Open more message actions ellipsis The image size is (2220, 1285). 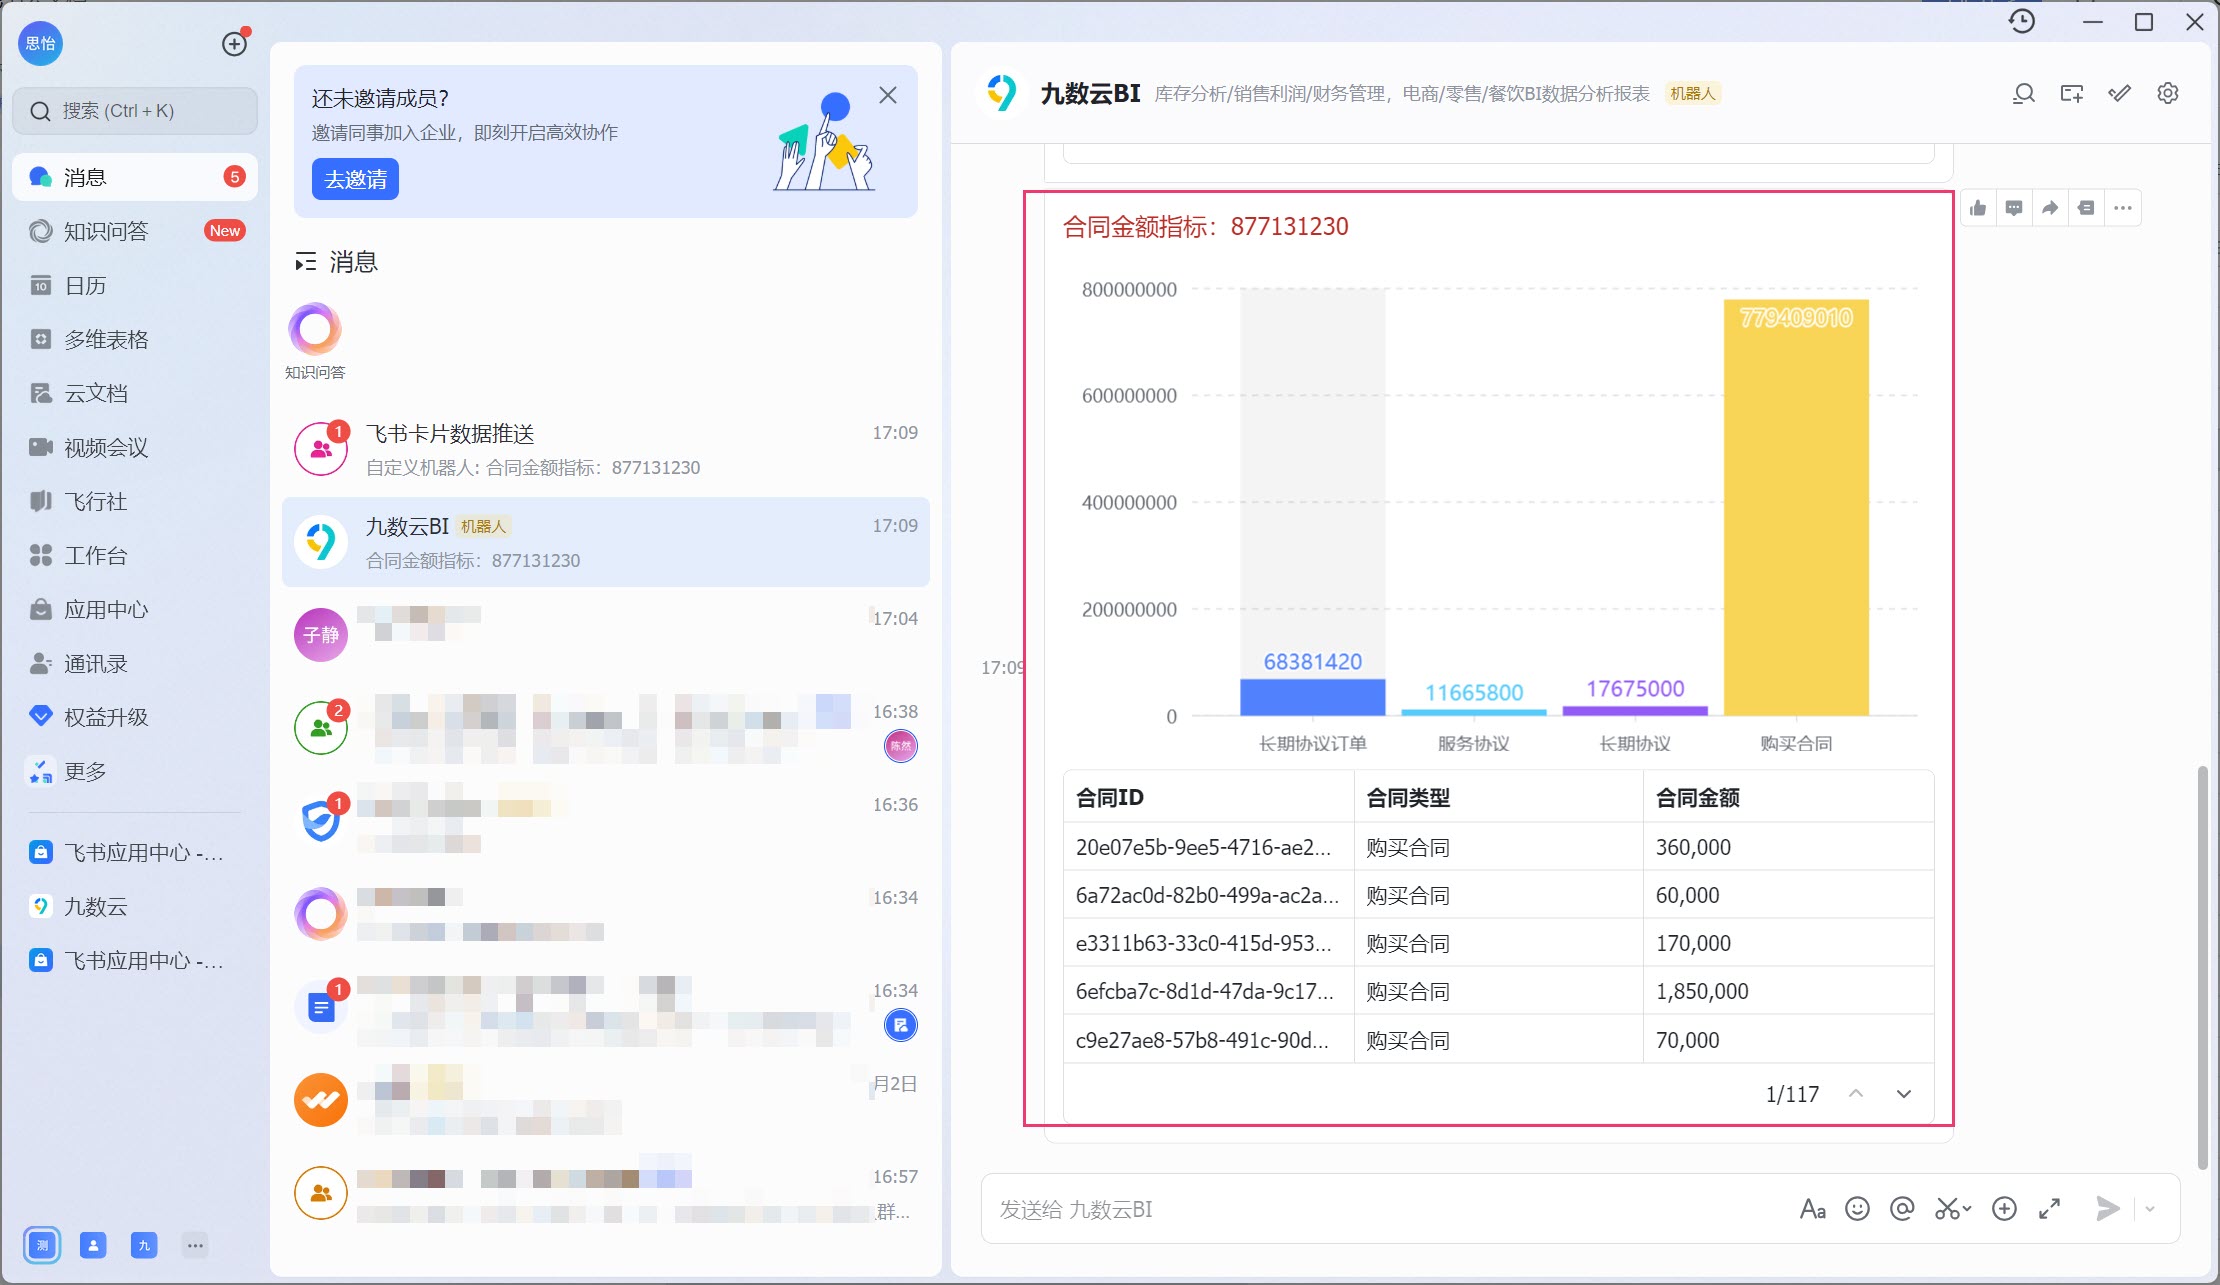point(2123,208)
